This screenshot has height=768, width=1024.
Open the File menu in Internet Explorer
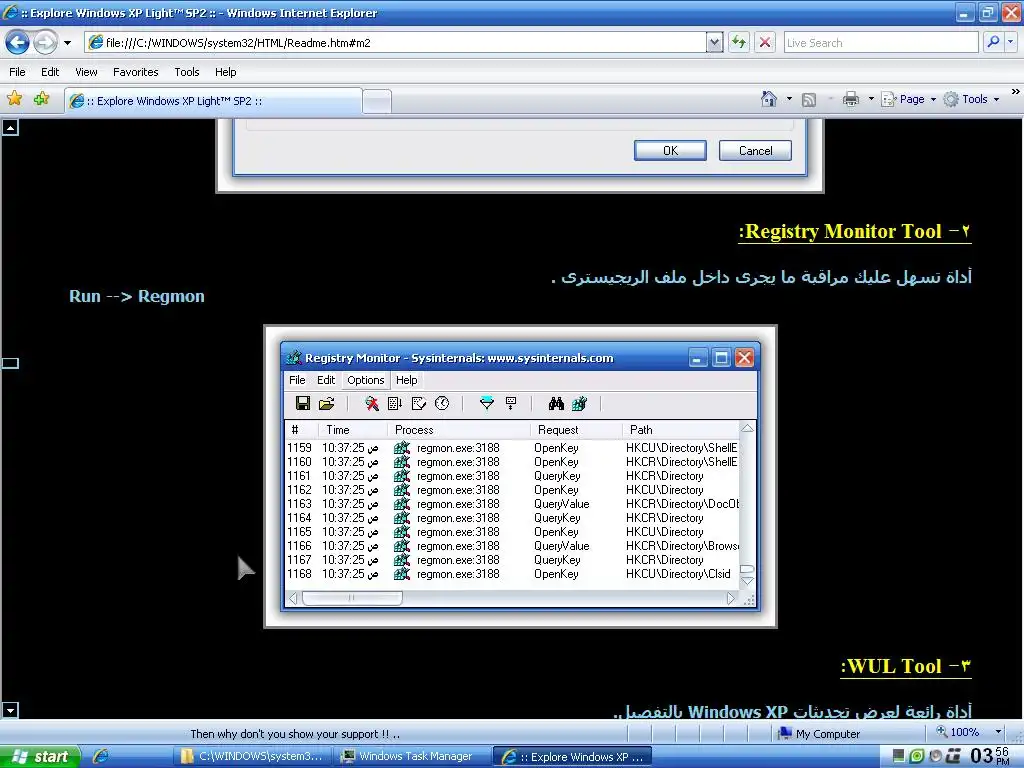click(18, 72)
